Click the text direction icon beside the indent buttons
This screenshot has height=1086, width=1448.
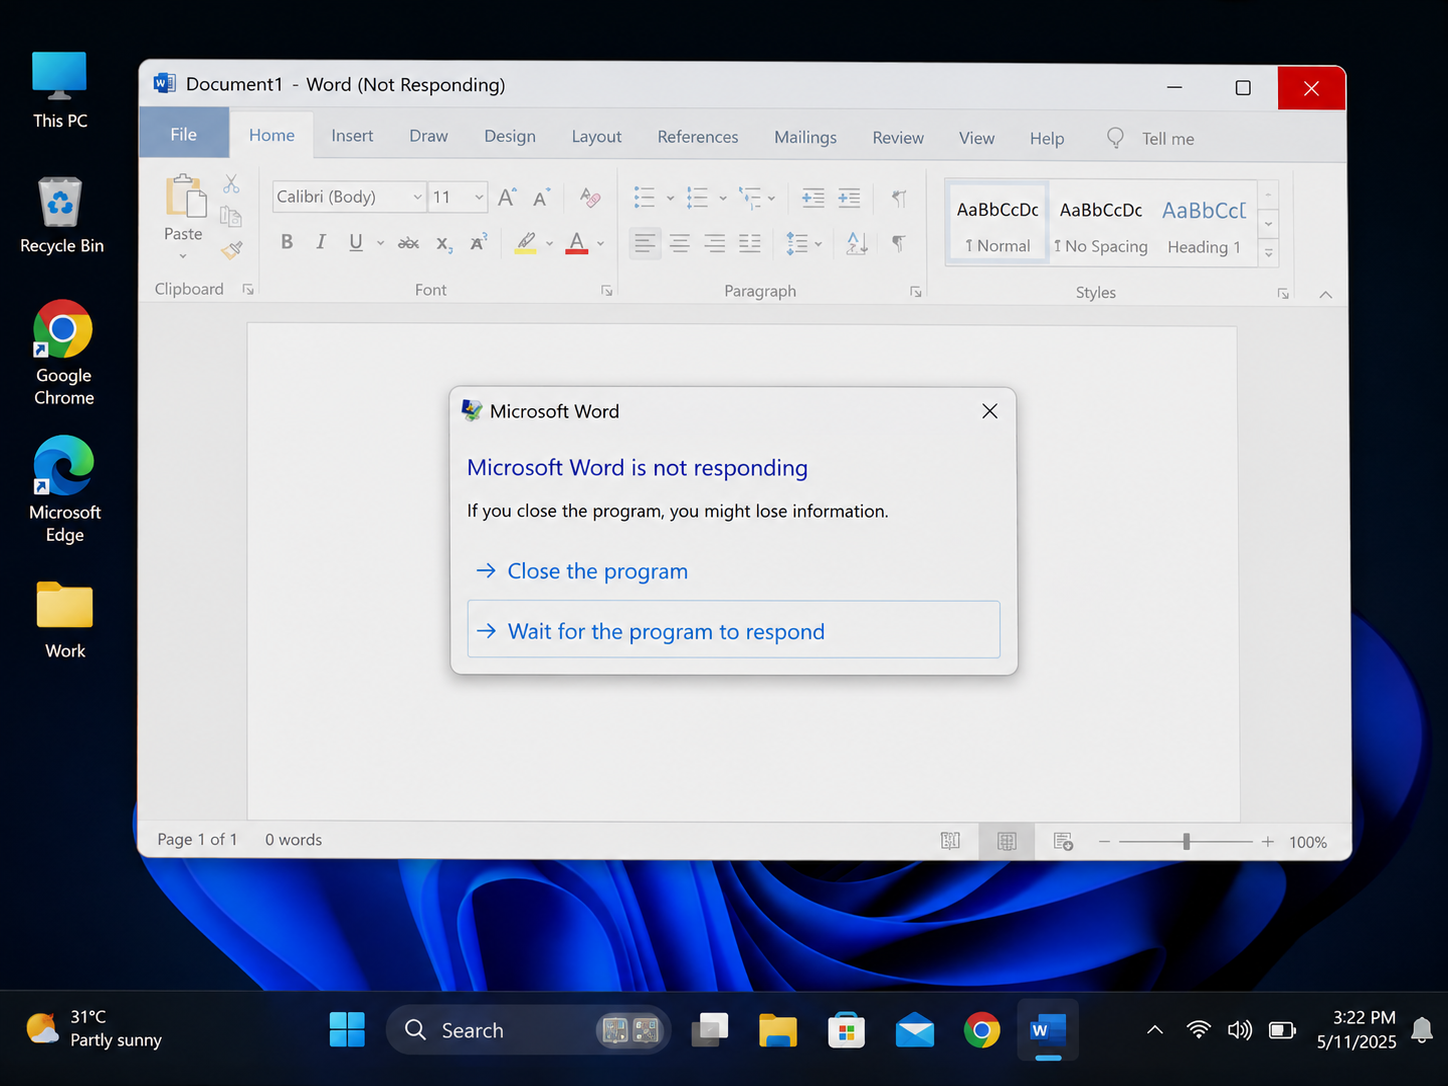click(x=899, y=197)
